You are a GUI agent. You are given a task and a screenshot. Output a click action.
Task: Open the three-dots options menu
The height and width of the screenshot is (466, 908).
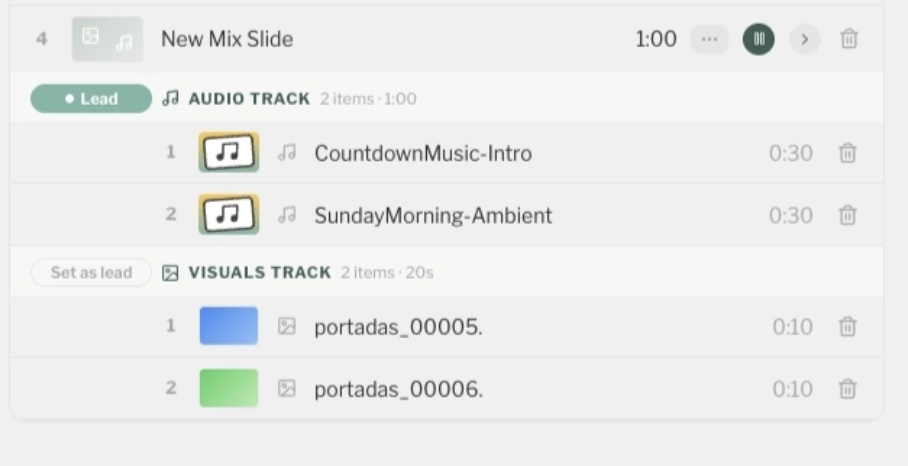click(709, 39)
